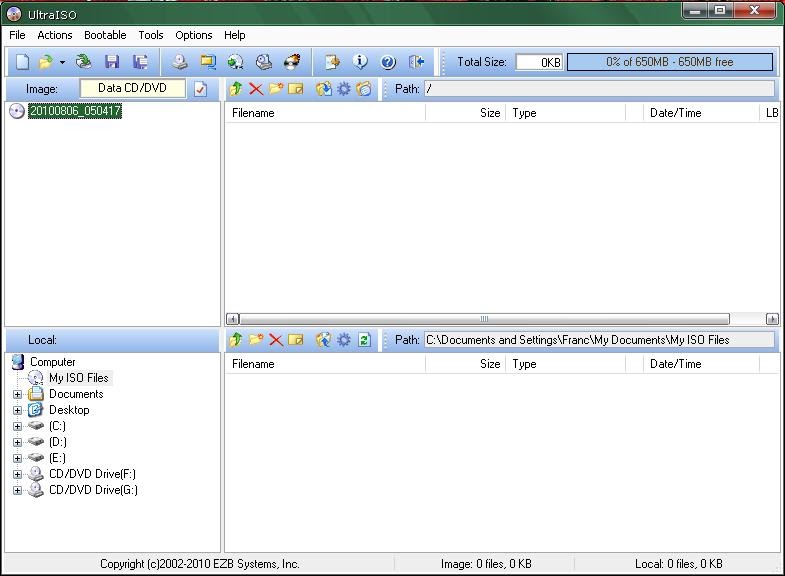Select the 20100806_050417 image root node
785x576 pixels.
click(75, 111)
